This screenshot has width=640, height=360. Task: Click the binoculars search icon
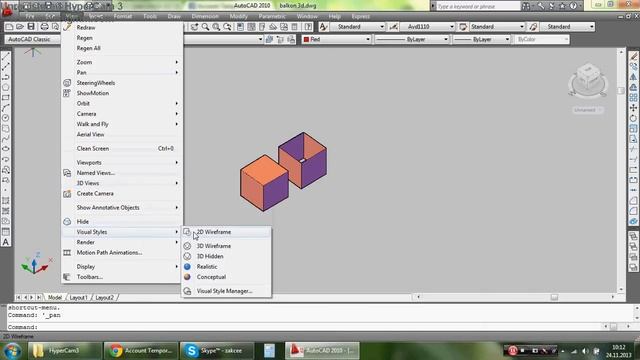526,6
